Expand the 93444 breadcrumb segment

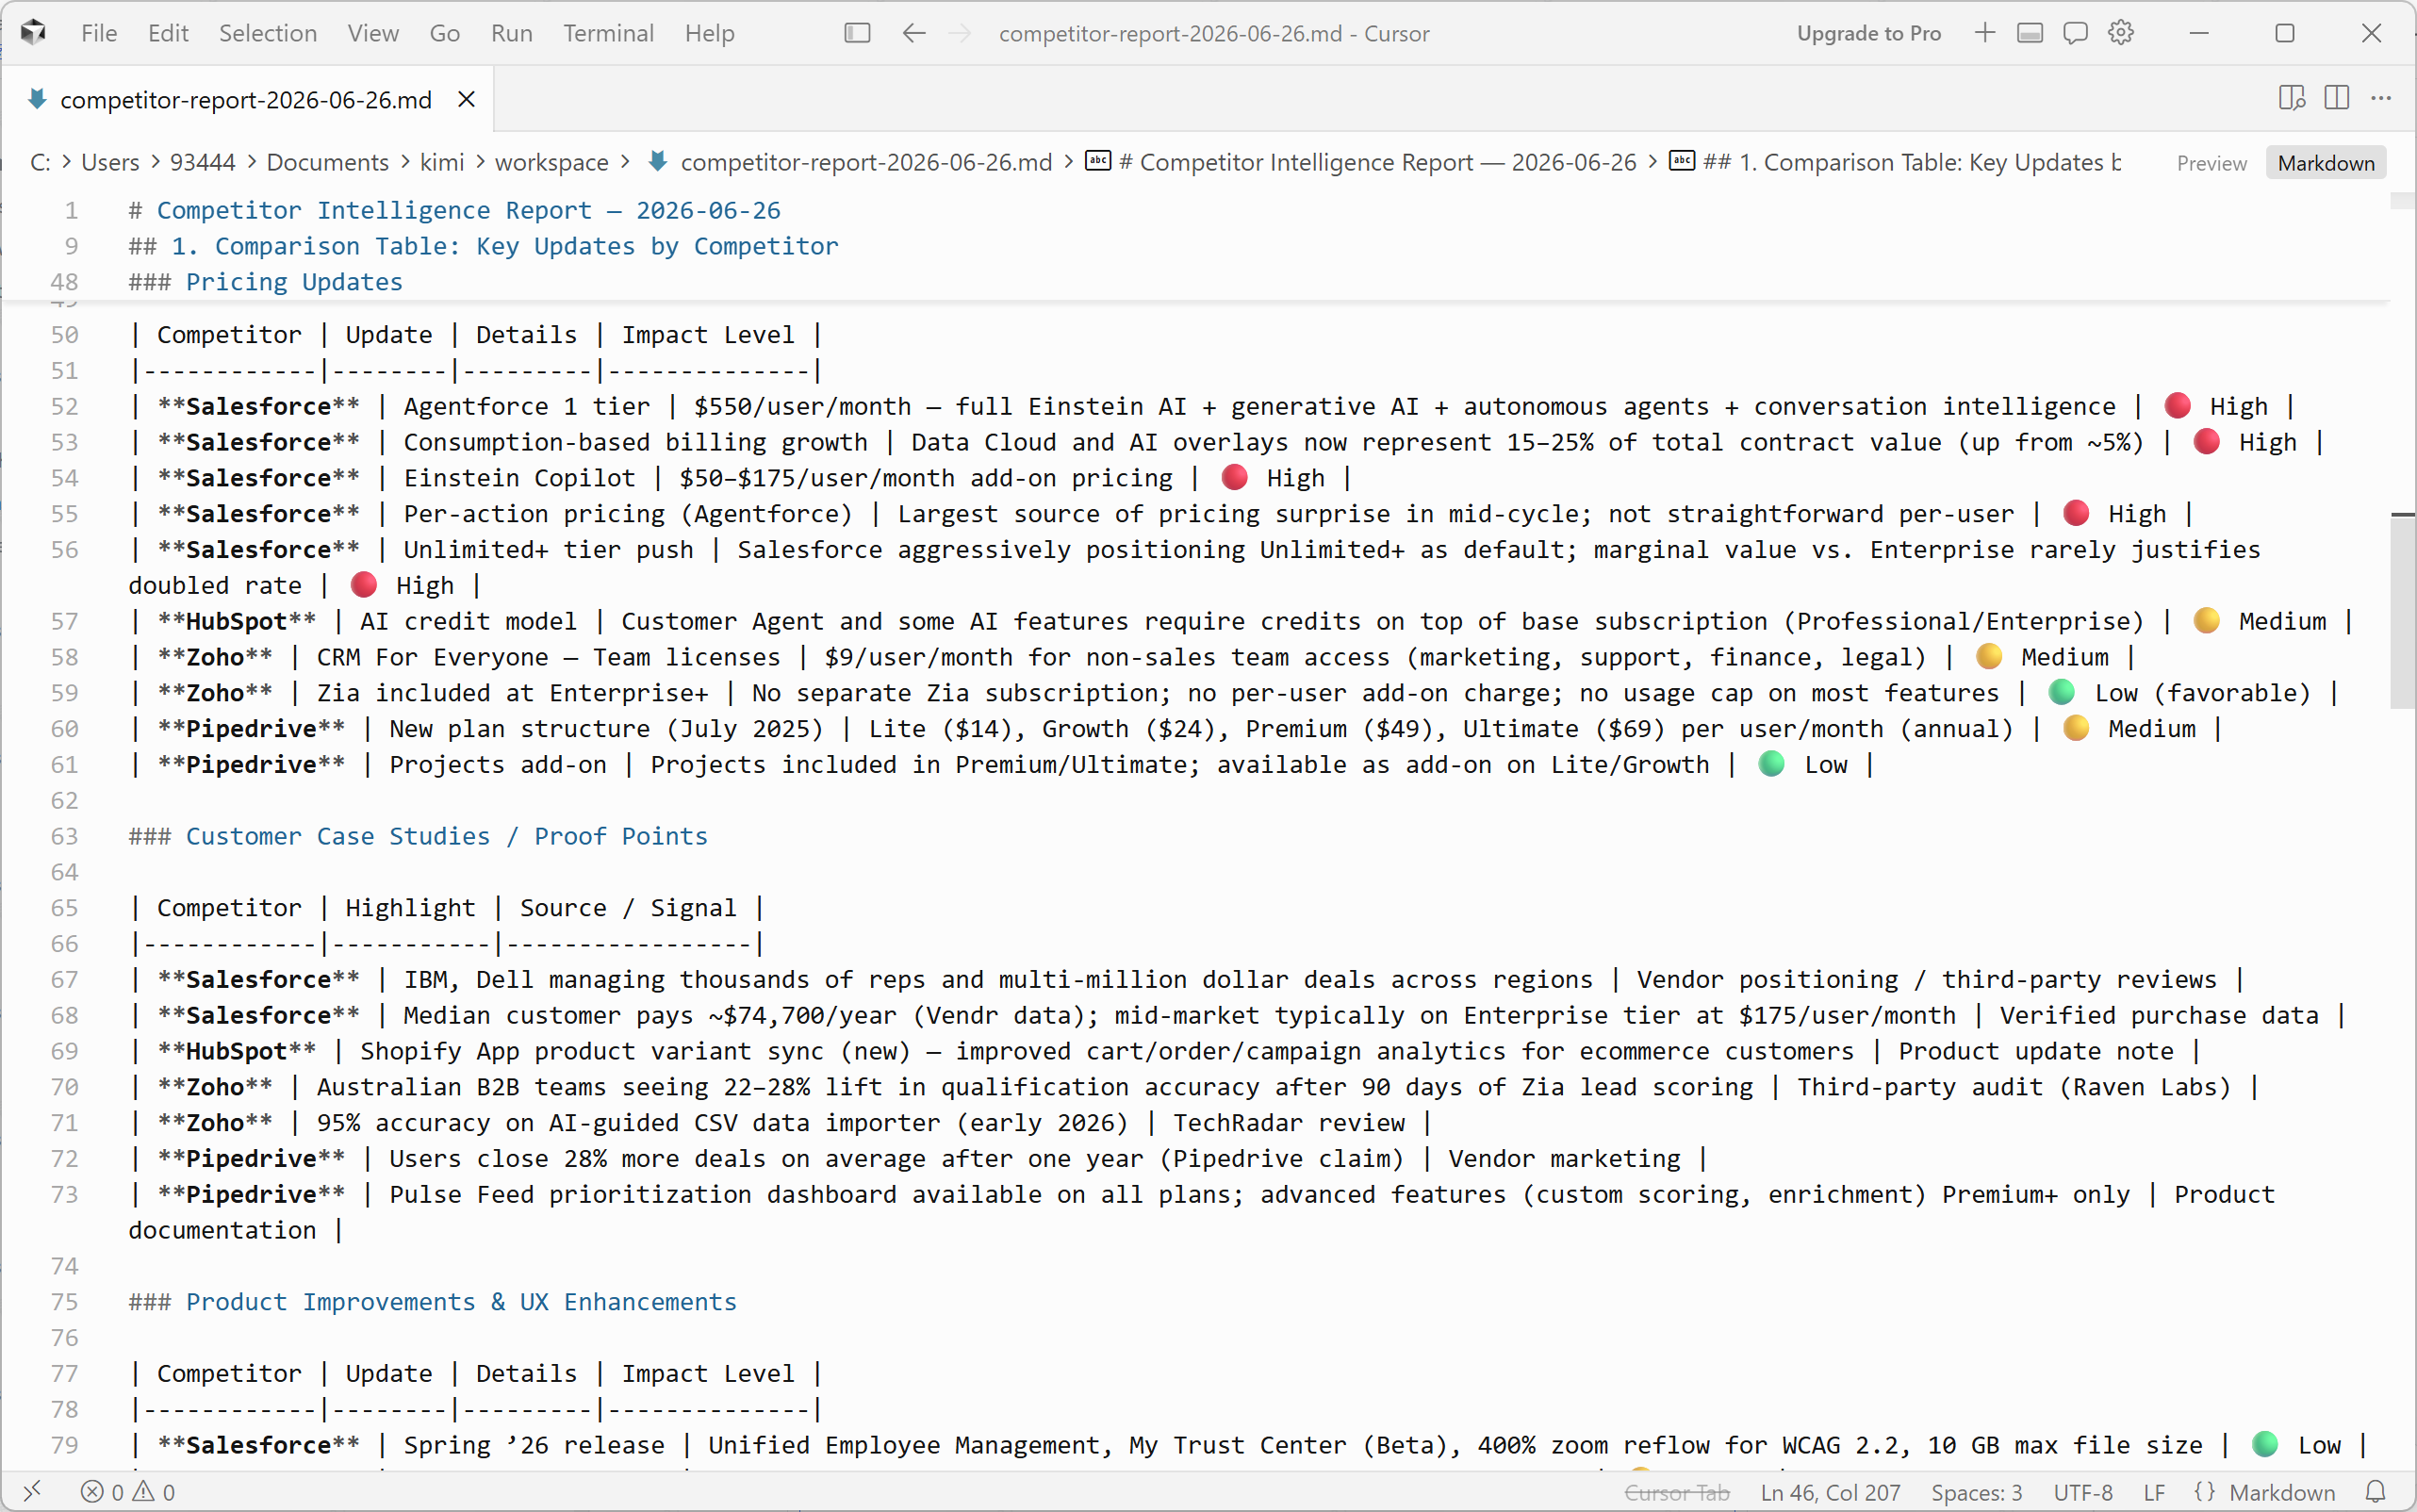203,162
